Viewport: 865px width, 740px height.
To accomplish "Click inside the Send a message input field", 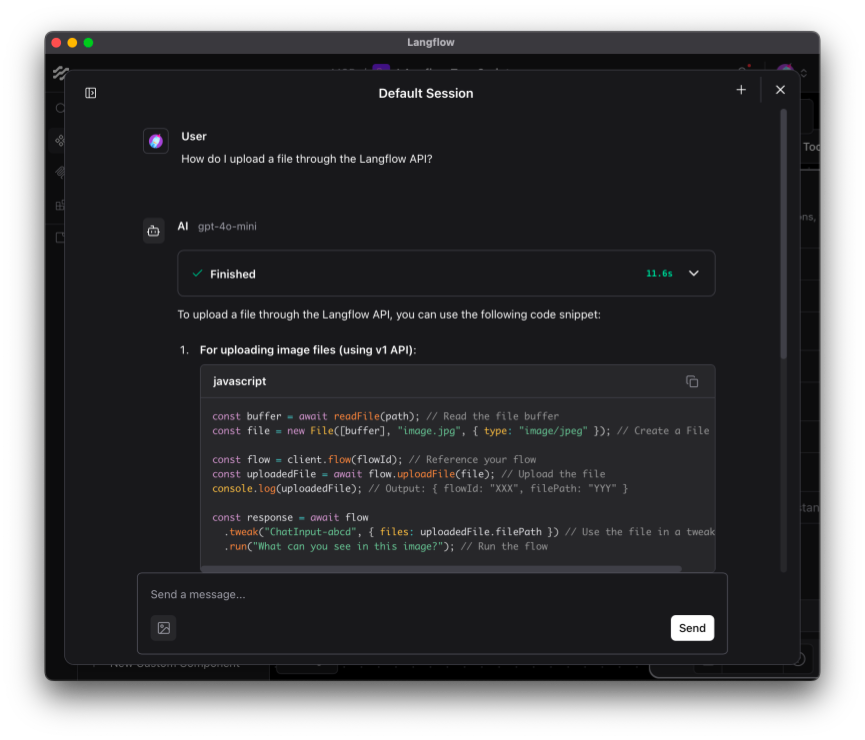I will (x=300, y=593).
